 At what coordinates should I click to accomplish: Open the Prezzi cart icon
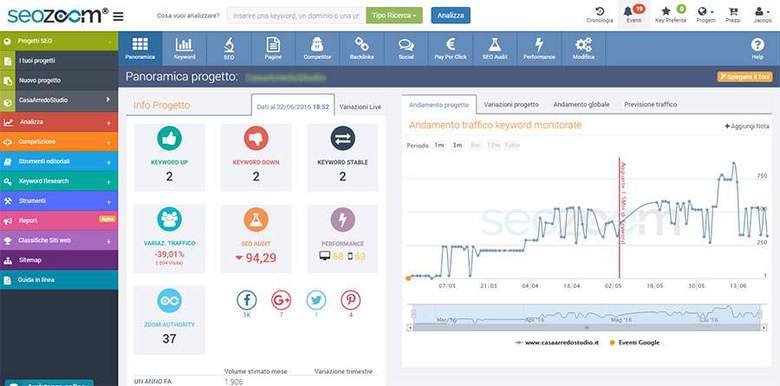(x=733, y=15)
